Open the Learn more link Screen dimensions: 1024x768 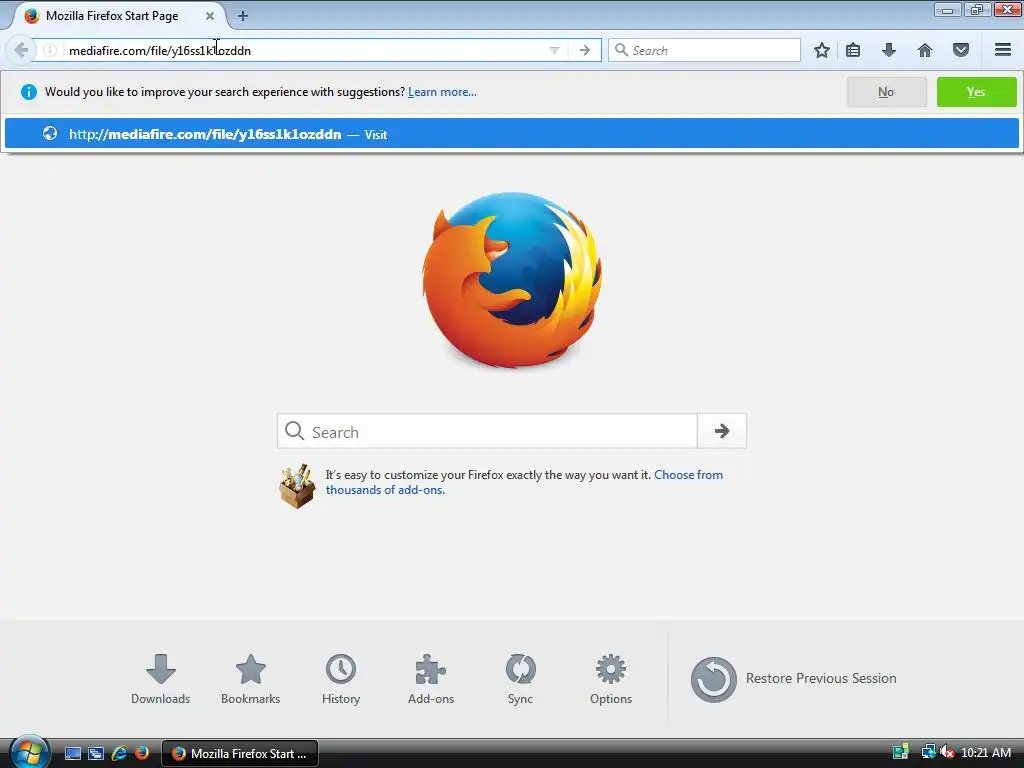point(442,92)
